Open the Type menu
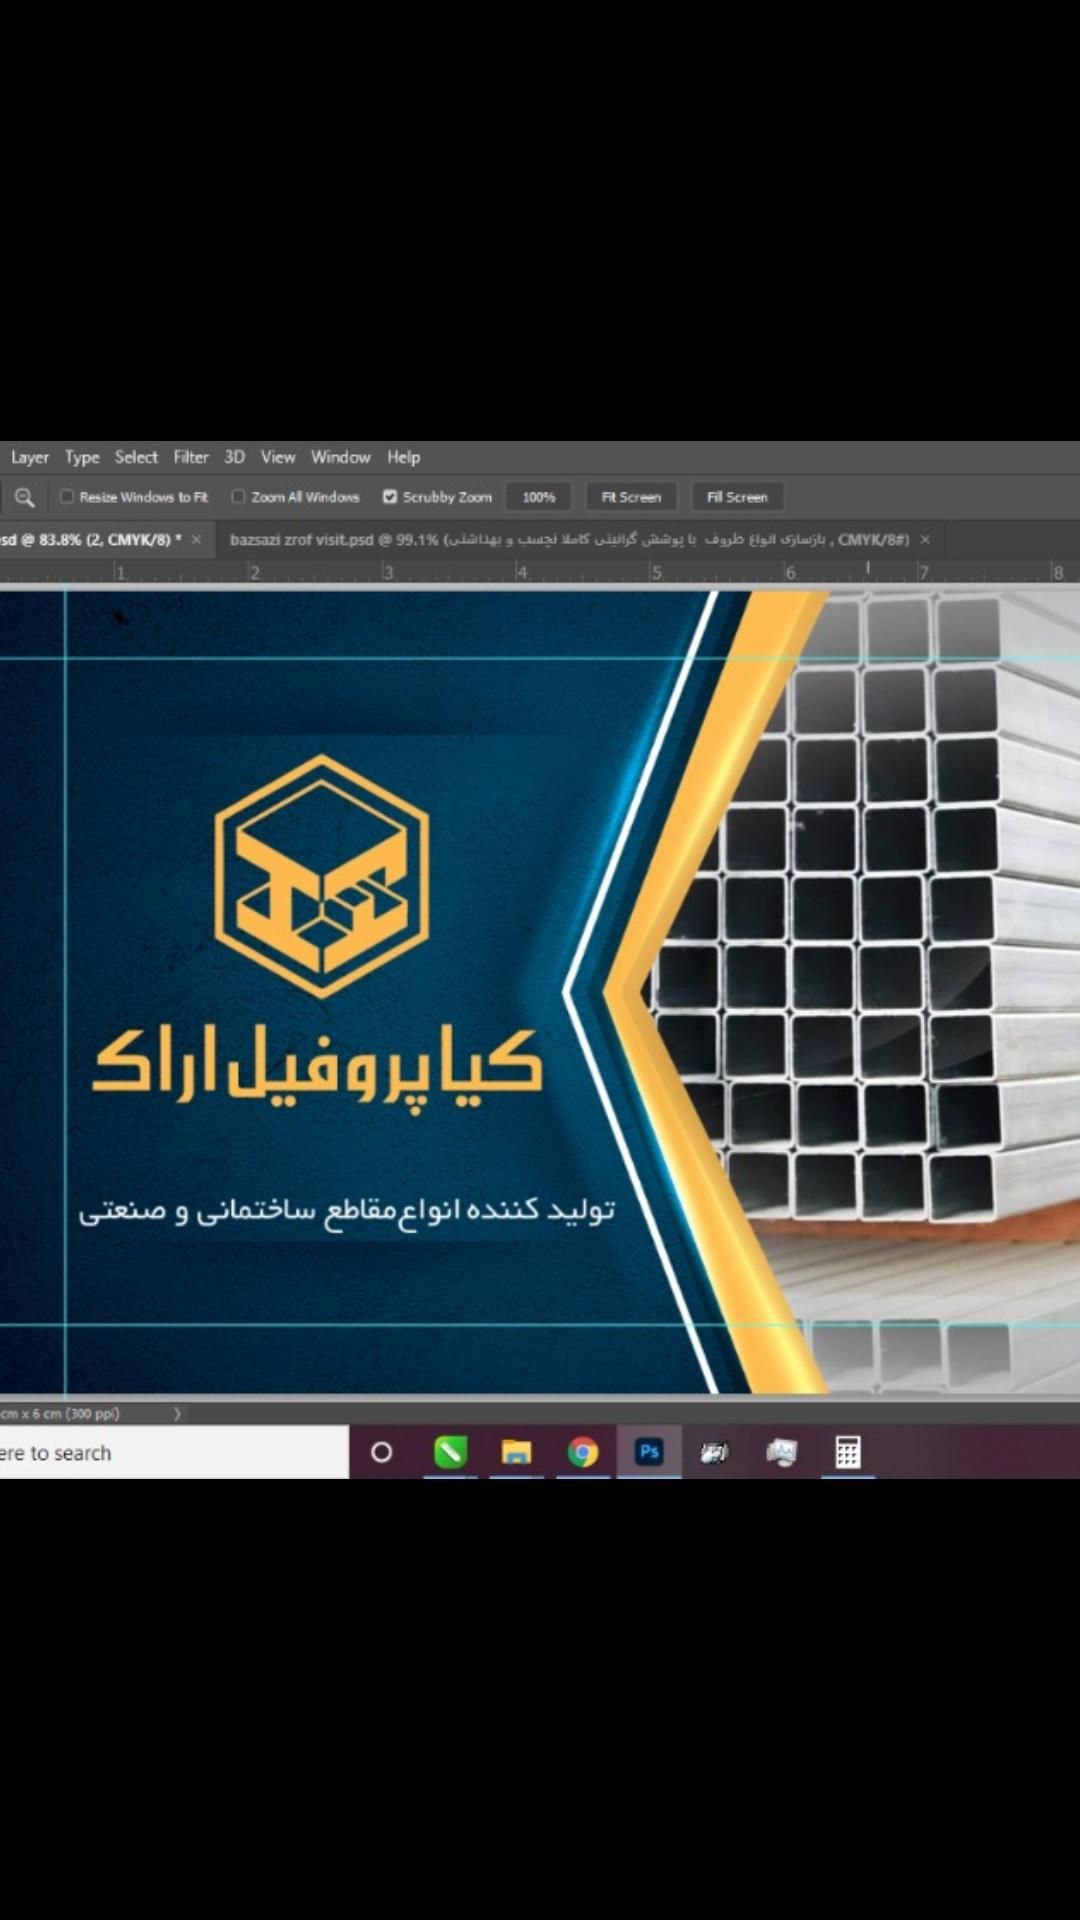The width and height of the screenshot is (1080, 1920). [x=82, y=457]
